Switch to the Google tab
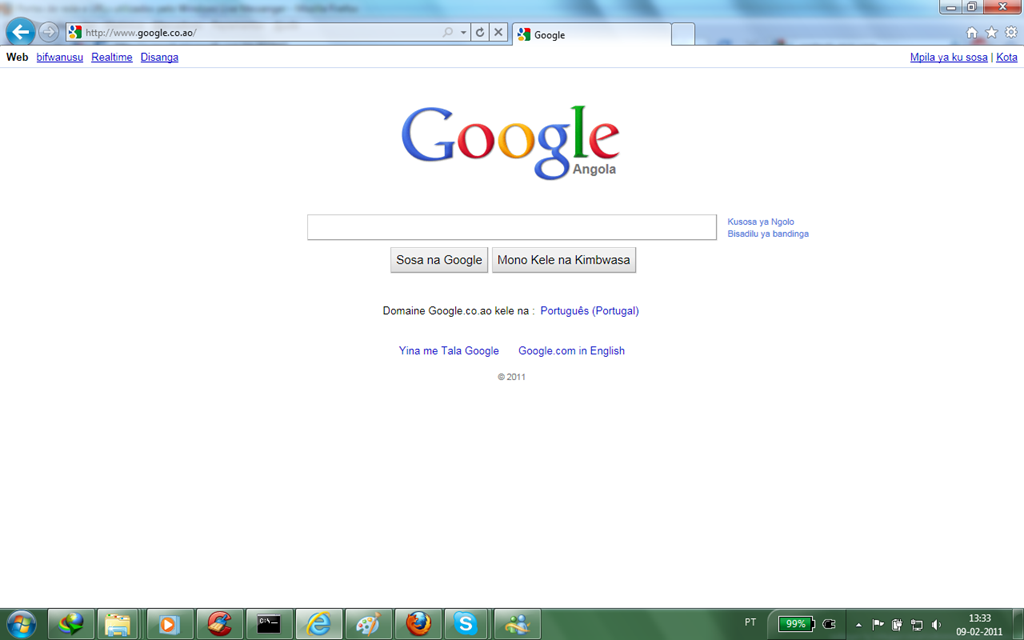Viewport: 1024px width, 640px height. point(591,35)
